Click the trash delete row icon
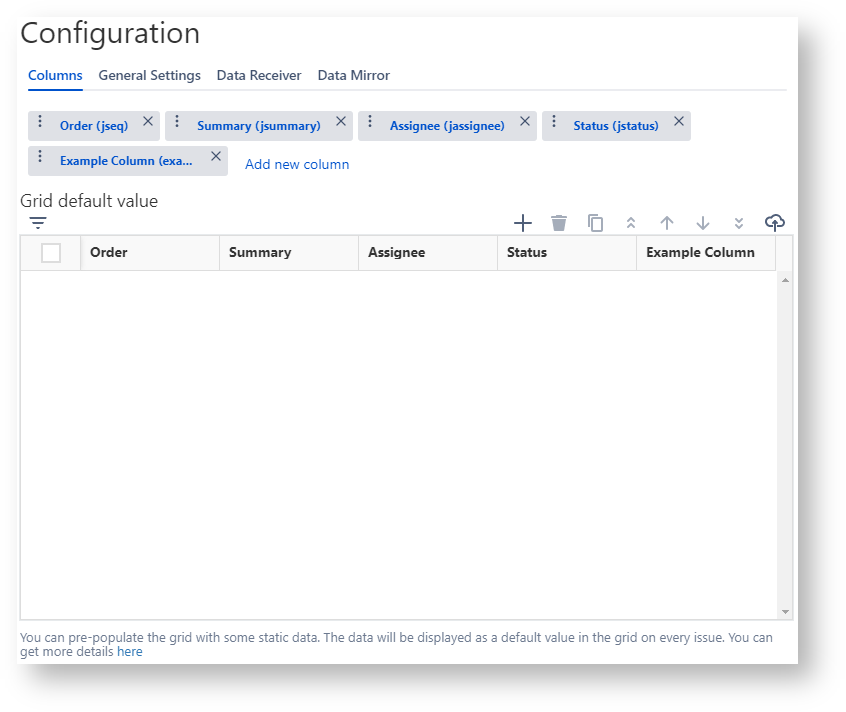The image size is (846, 712). [x=559, y=223]
